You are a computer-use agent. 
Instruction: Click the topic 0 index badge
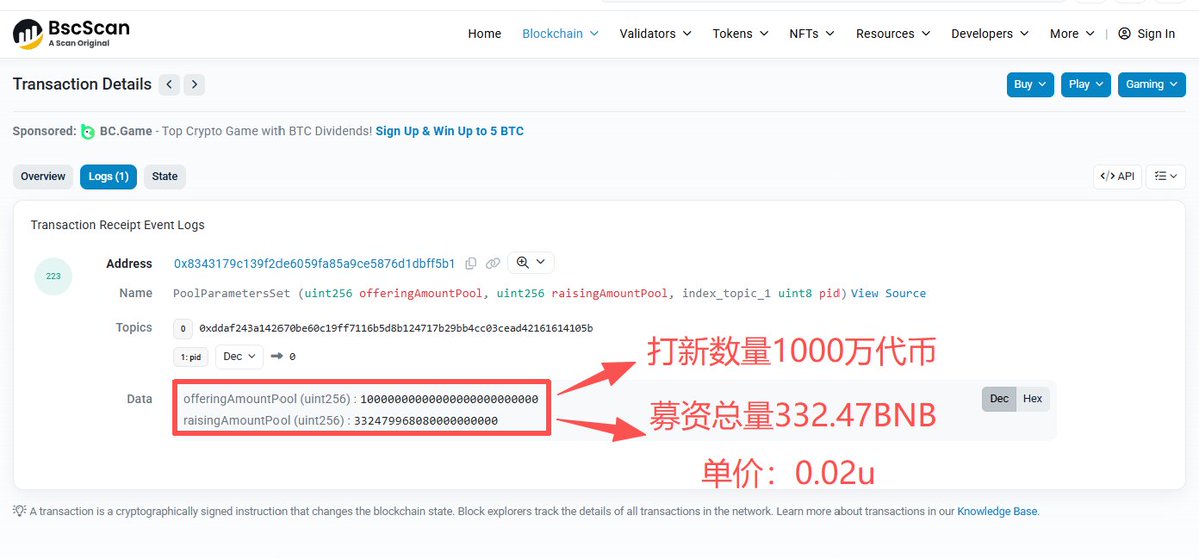[x=183, y=329]
